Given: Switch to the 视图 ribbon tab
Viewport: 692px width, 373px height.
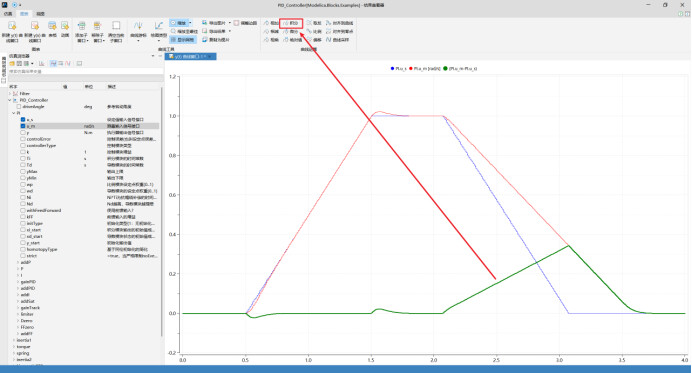Looking at the screenshot, I should (40, 14).
